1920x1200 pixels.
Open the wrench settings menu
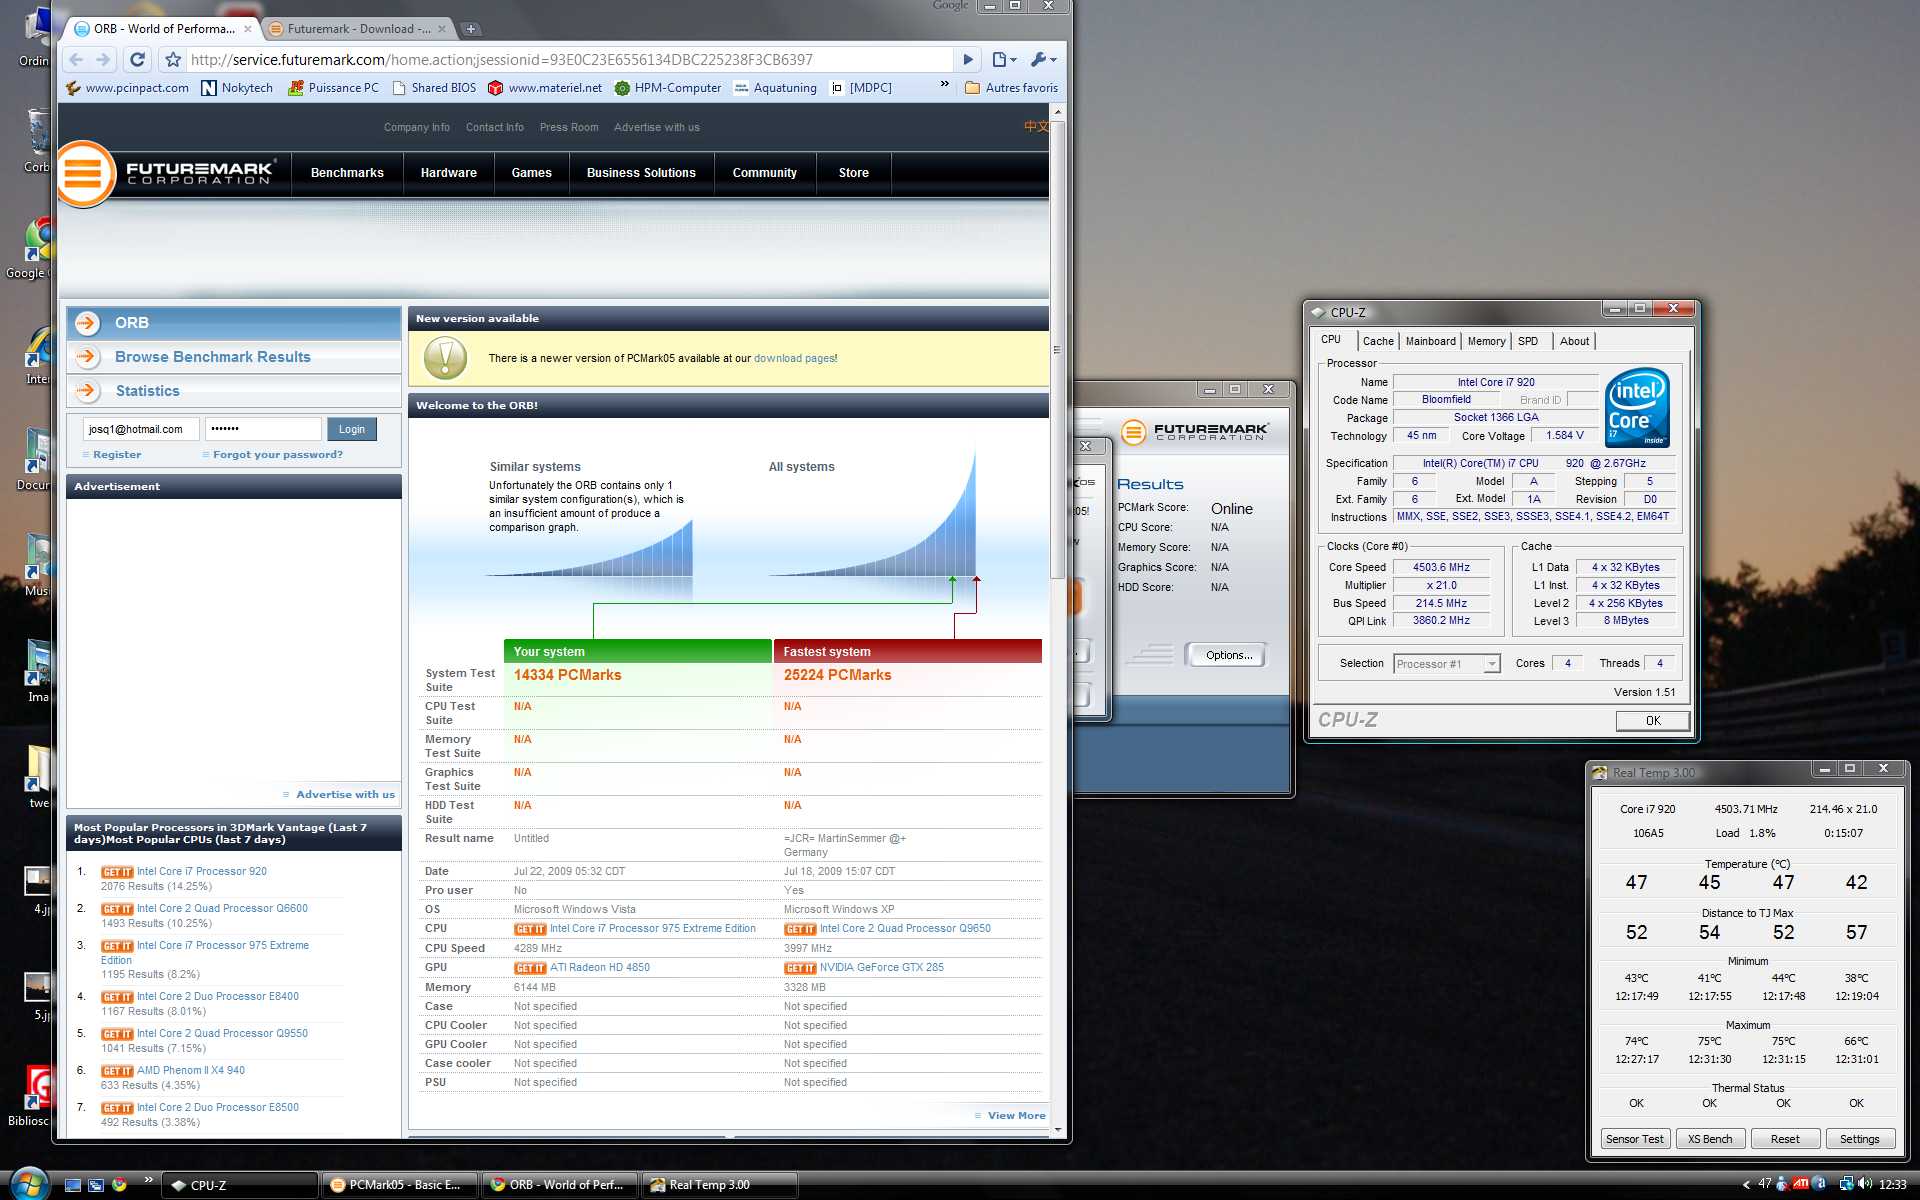pos(1043,60)
